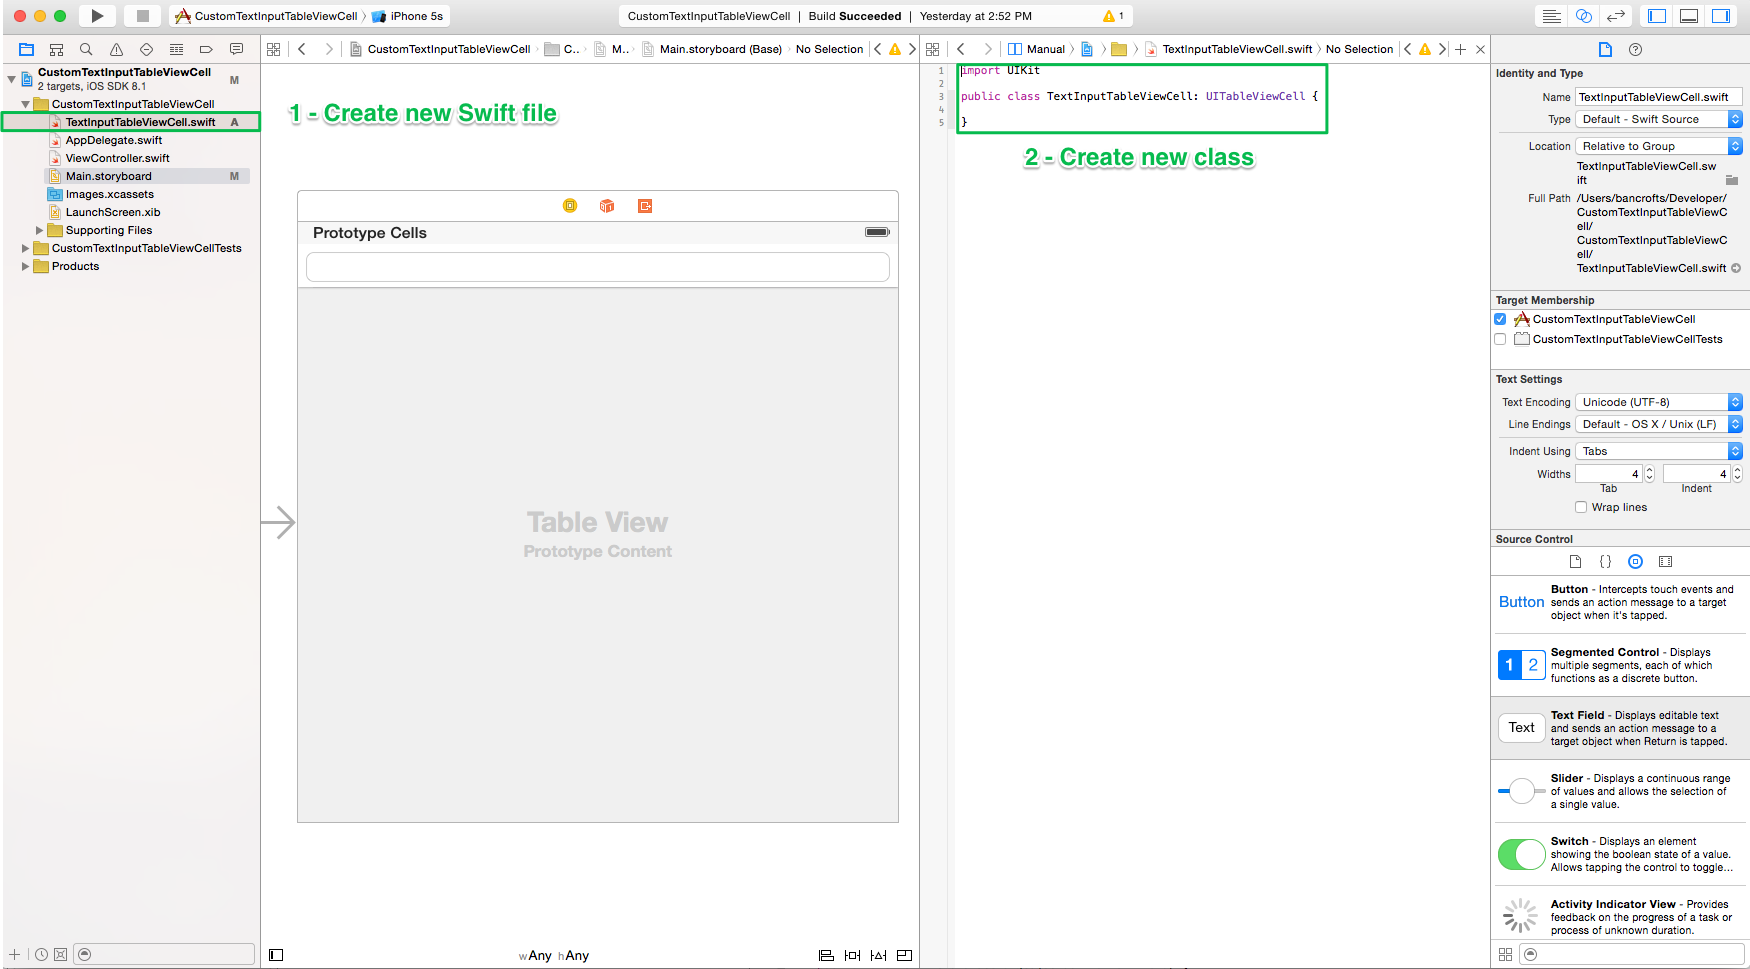Click the file Name text field

coord(1658,97)
